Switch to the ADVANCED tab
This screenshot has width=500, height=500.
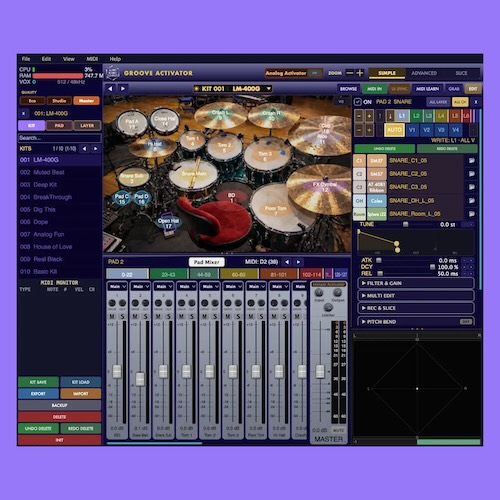[424, 73]
